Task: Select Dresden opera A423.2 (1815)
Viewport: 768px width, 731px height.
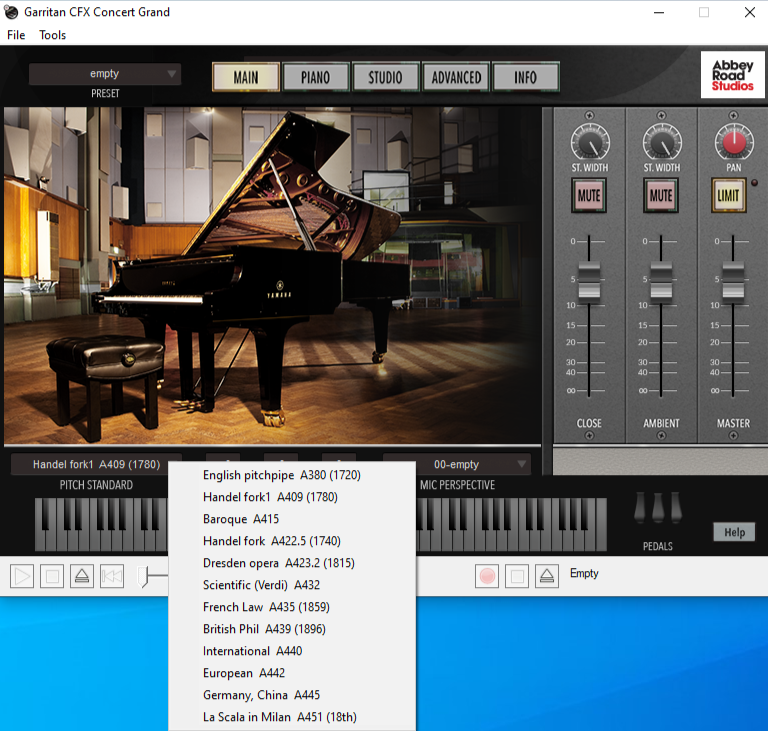Action: click(292, 563)
